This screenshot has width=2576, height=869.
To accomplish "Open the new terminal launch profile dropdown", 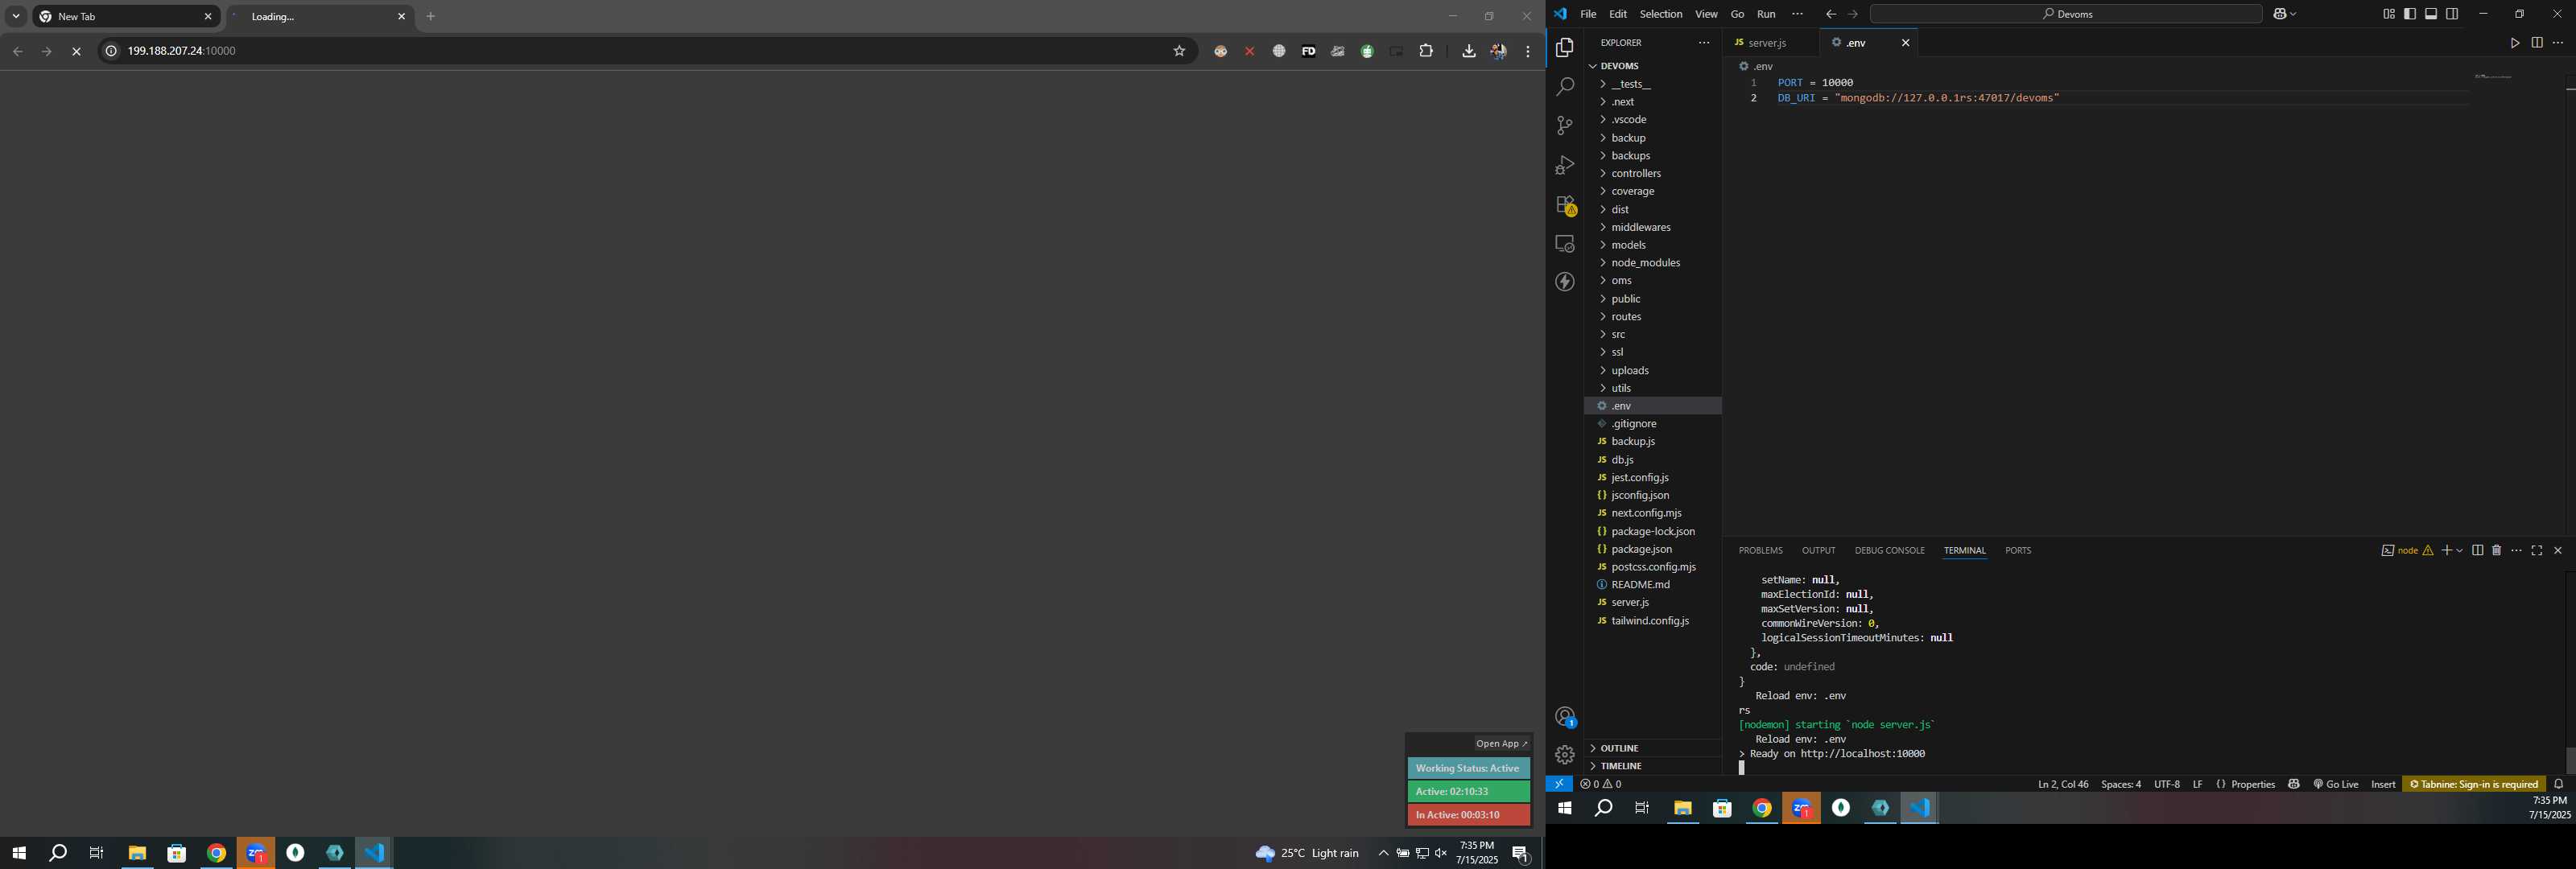I will click(x=2460, y=551).
